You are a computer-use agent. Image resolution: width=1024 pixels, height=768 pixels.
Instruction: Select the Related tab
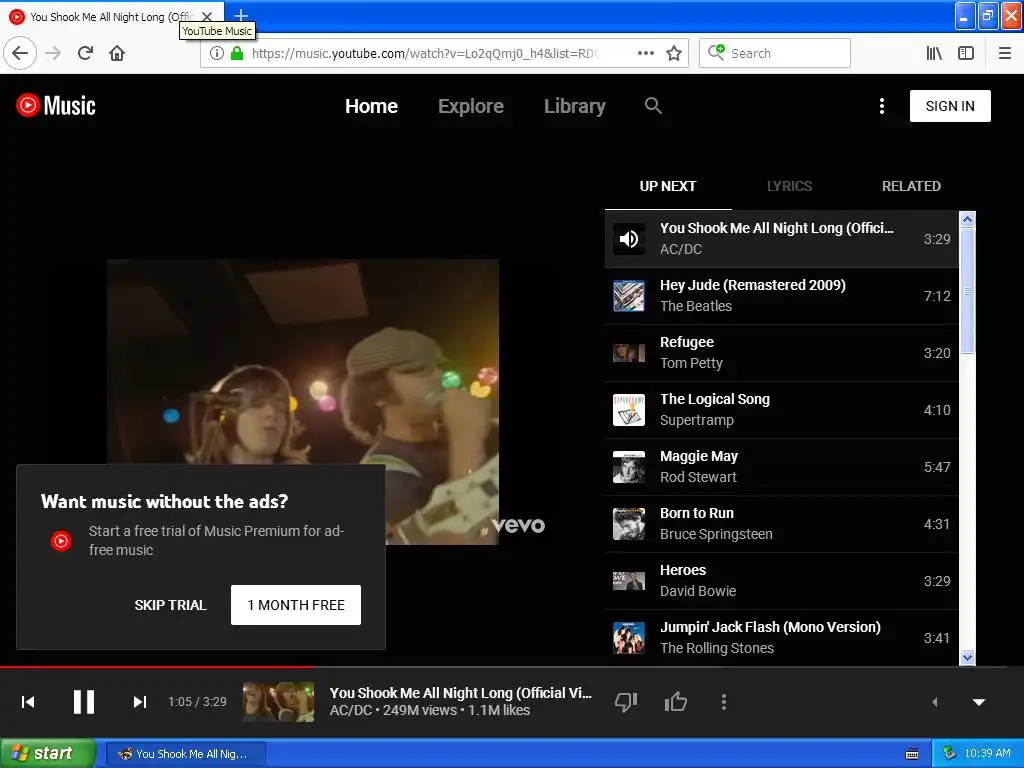(x=911, y=186)
